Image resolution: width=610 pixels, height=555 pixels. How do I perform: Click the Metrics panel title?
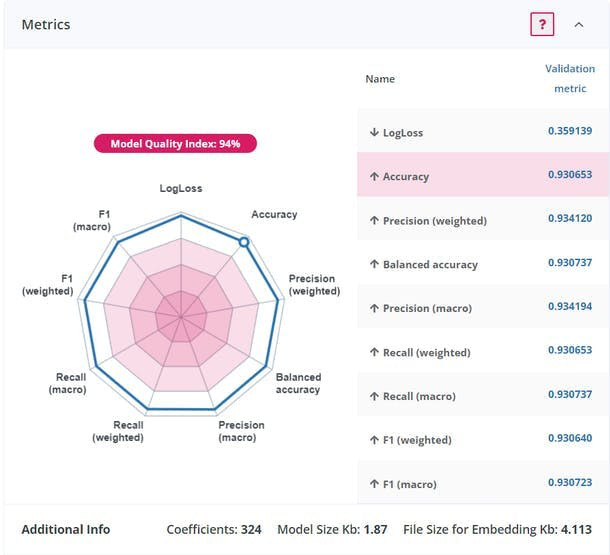(x=46, y=25)
